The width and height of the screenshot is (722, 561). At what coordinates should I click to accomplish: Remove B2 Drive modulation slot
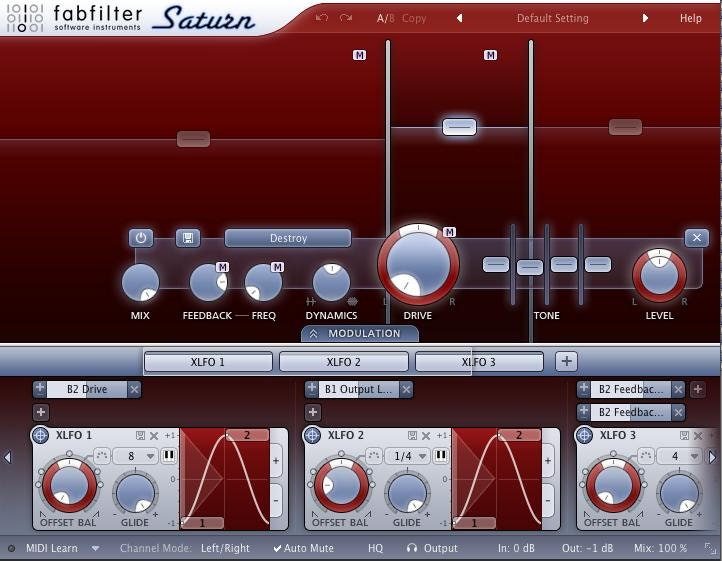[134, 390]
